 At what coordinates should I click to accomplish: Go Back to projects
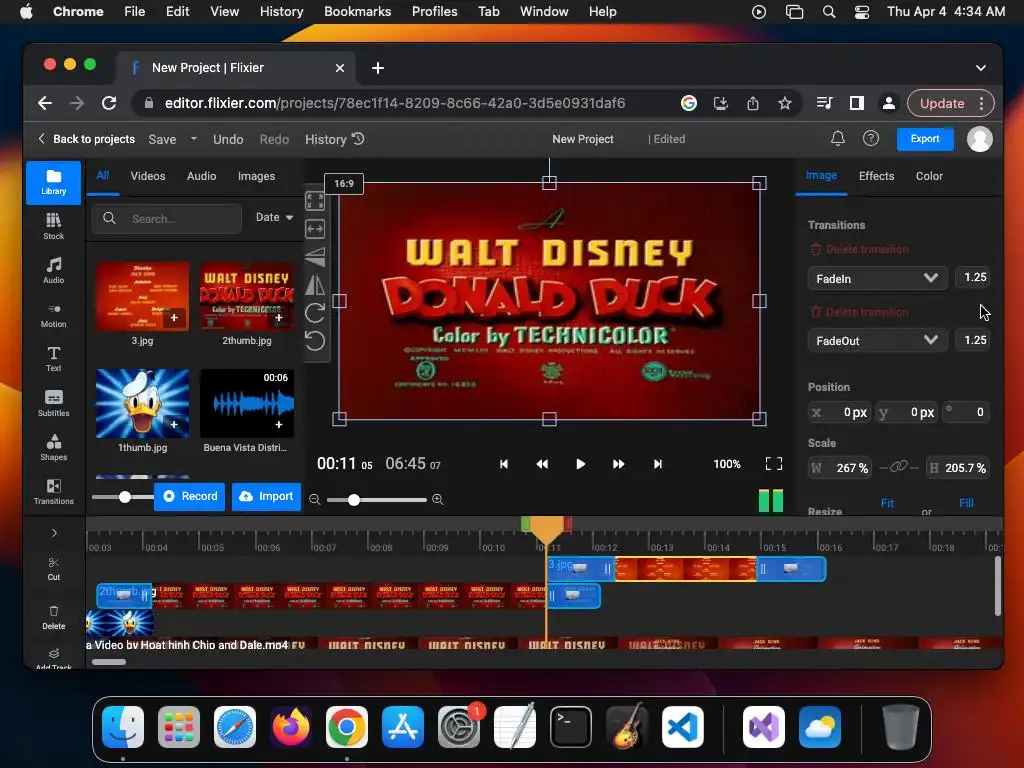tap(86, 138)
